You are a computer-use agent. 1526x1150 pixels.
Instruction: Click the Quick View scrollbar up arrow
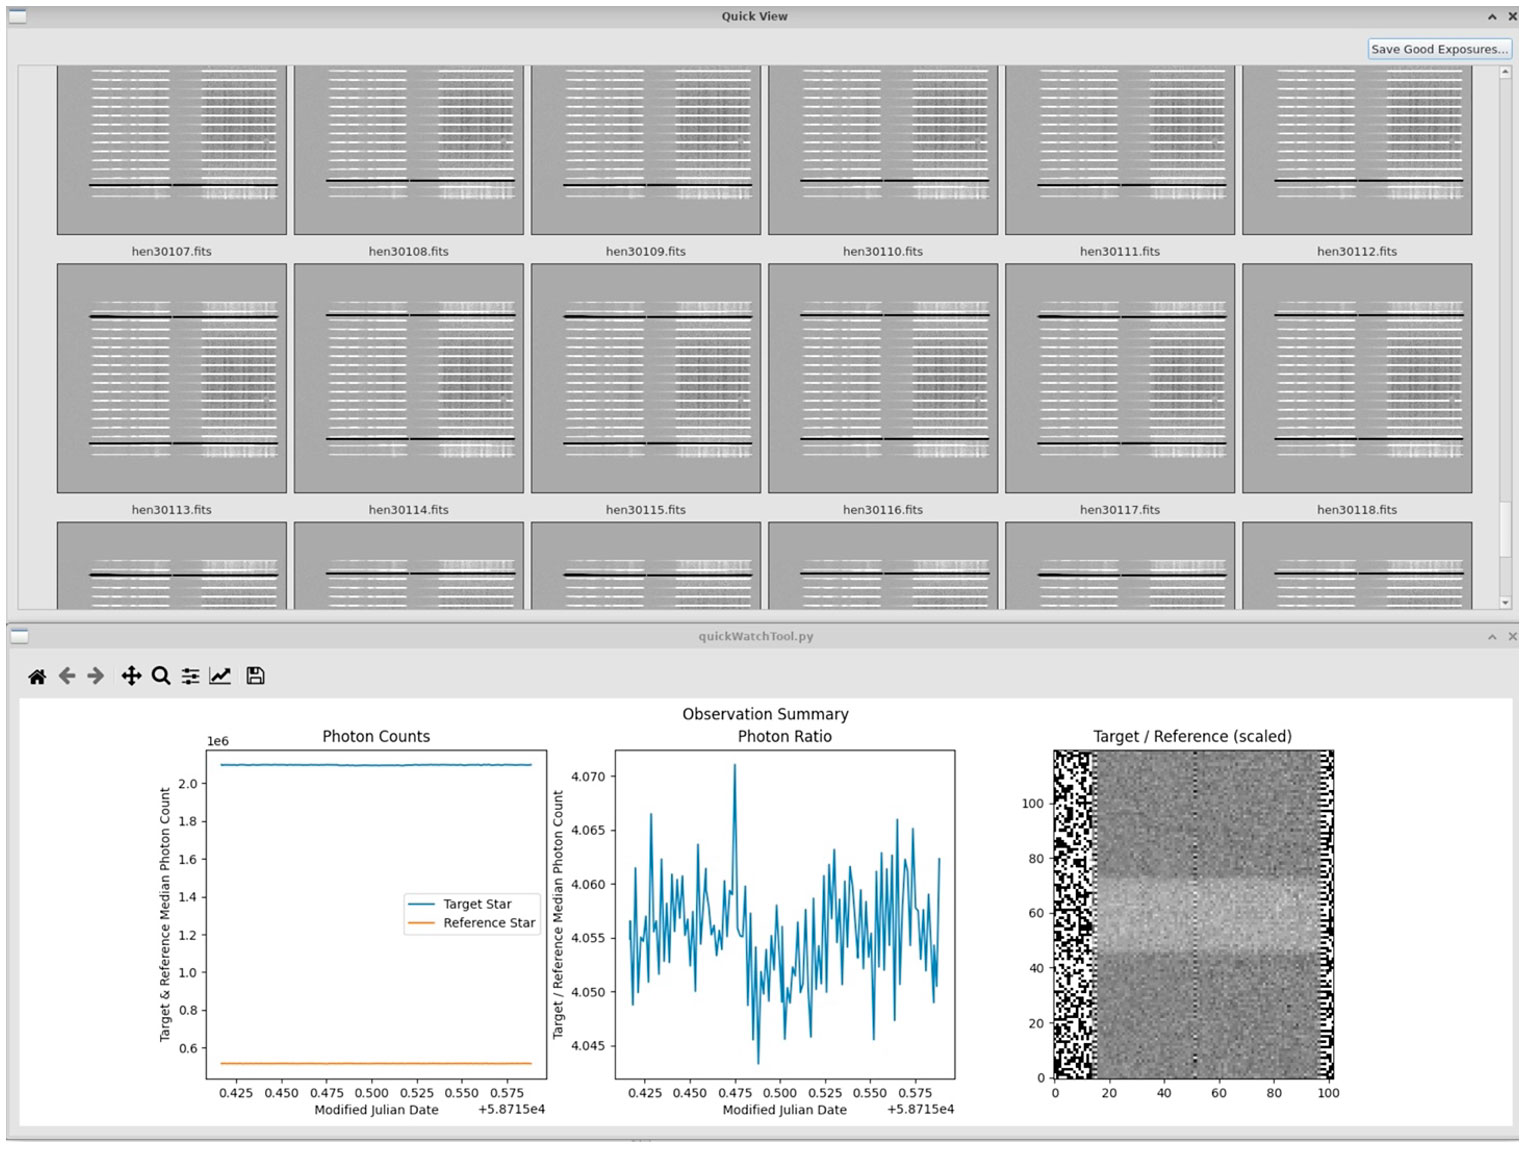1505,73
